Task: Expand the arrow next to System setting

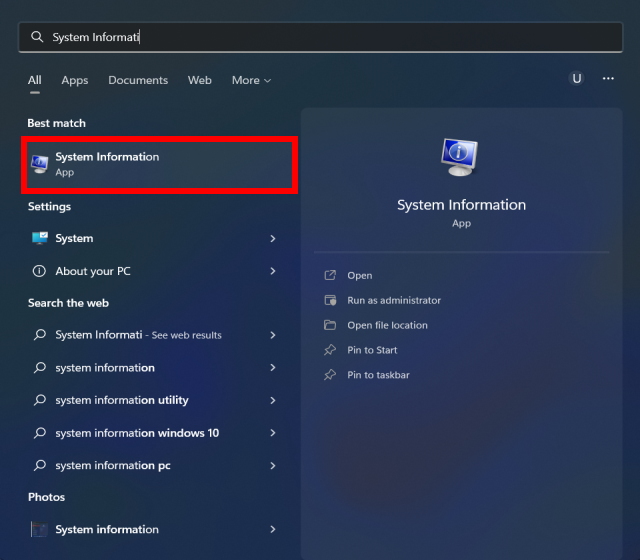Action: [x=273, y=238]
